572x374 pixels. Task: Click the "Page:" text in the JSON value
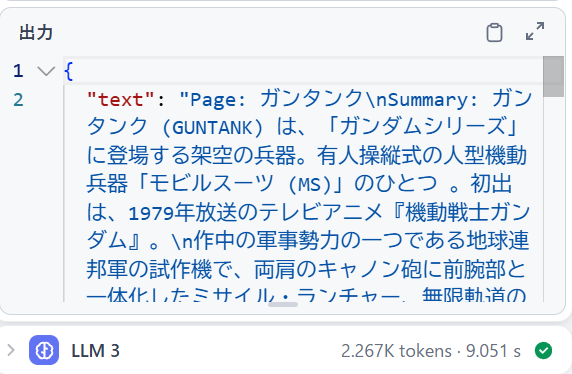pyautogui.click(x=218, y=100)
